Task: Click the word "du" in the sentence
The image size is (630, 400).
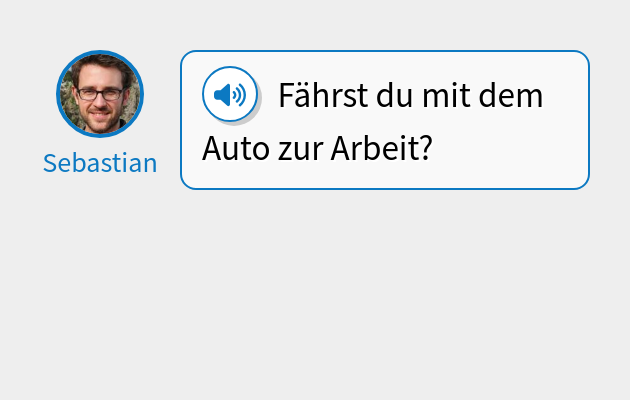Action: 392,97
